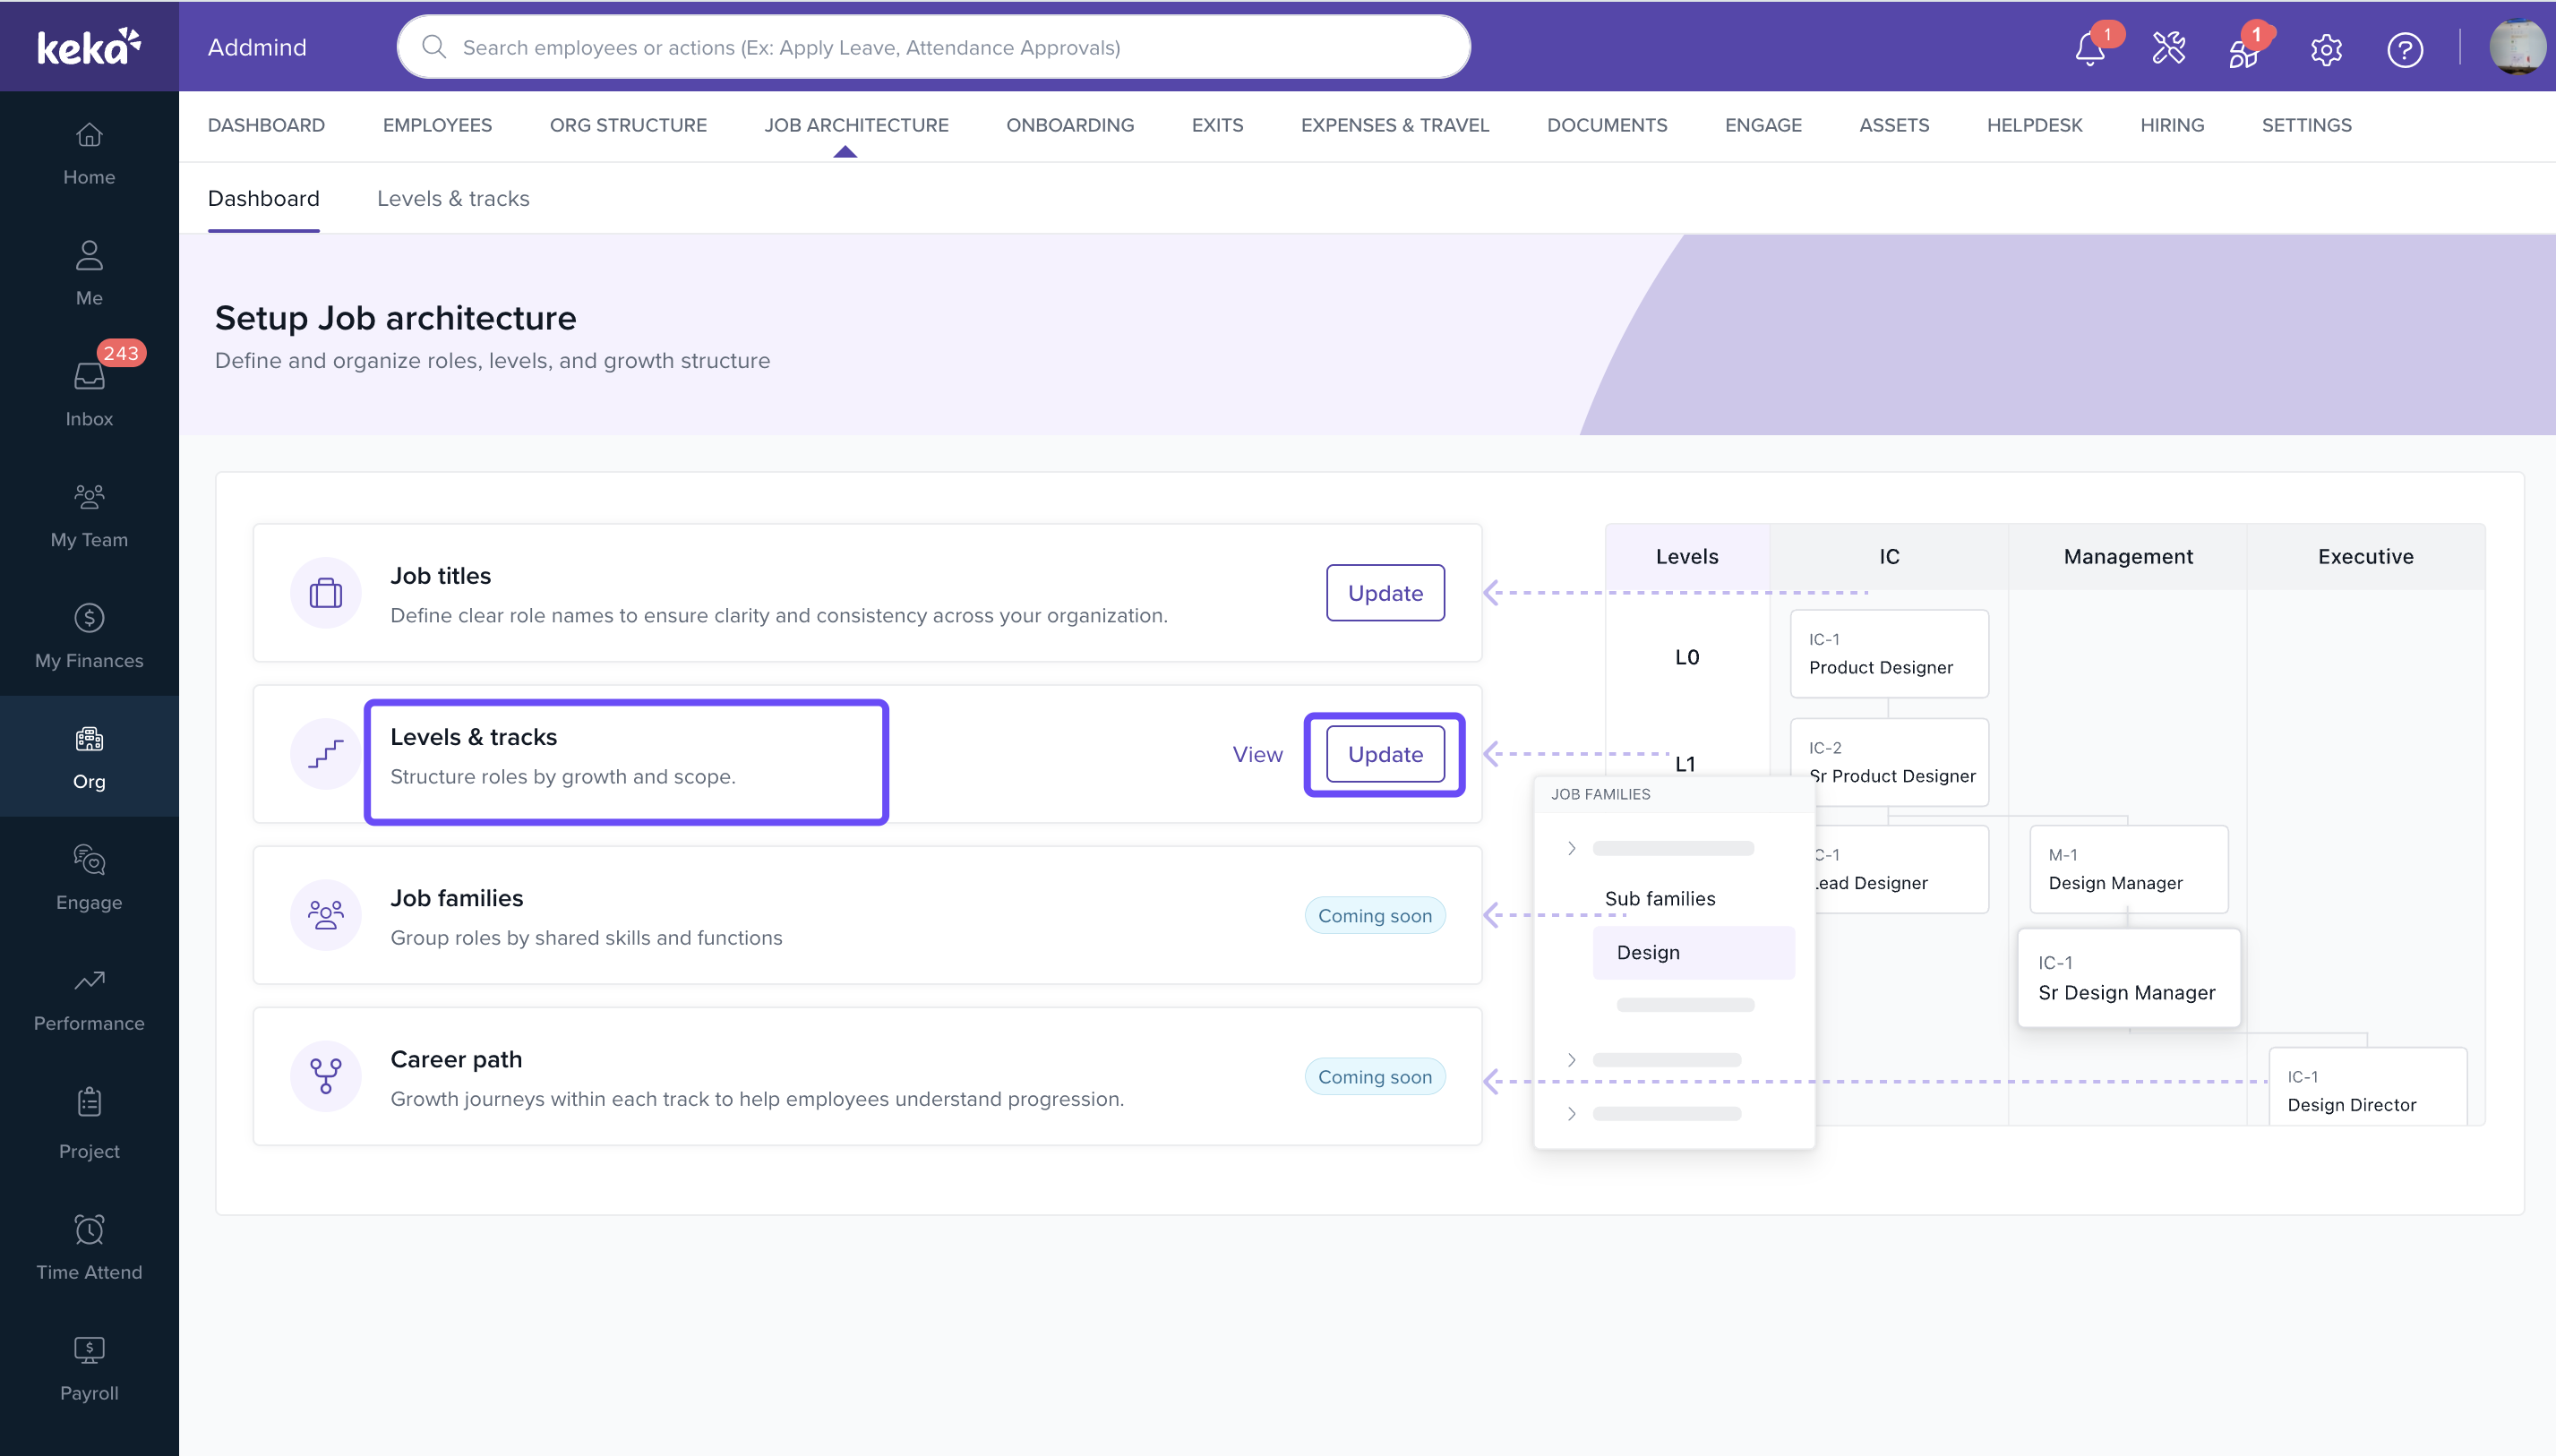Open the ORG STRUCTURE menu

pyautogui.click(x=627, y=125)
